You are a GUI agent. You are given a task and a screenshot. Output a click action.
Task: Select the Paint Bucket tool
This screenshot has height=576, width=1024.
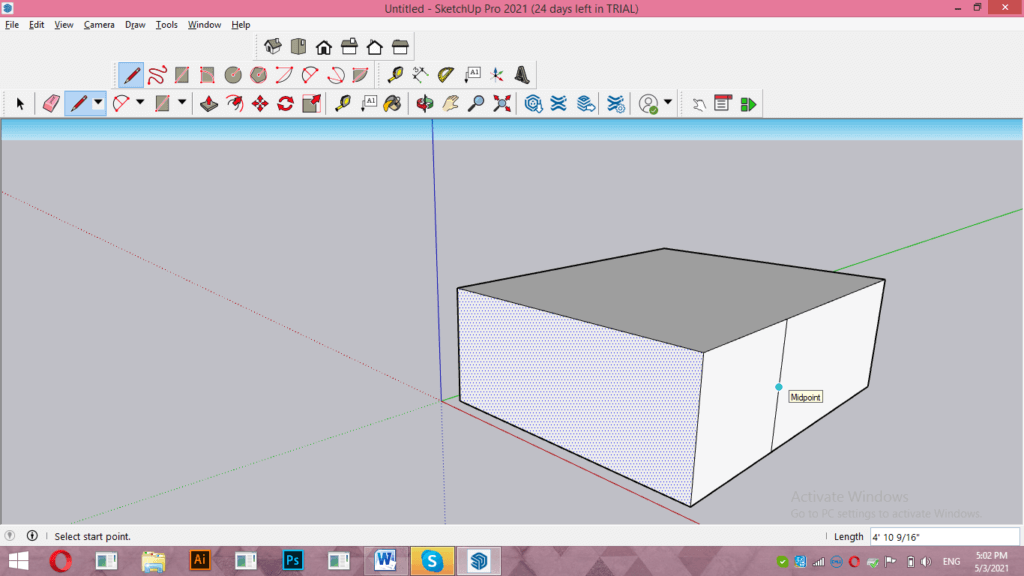[392, 103]
